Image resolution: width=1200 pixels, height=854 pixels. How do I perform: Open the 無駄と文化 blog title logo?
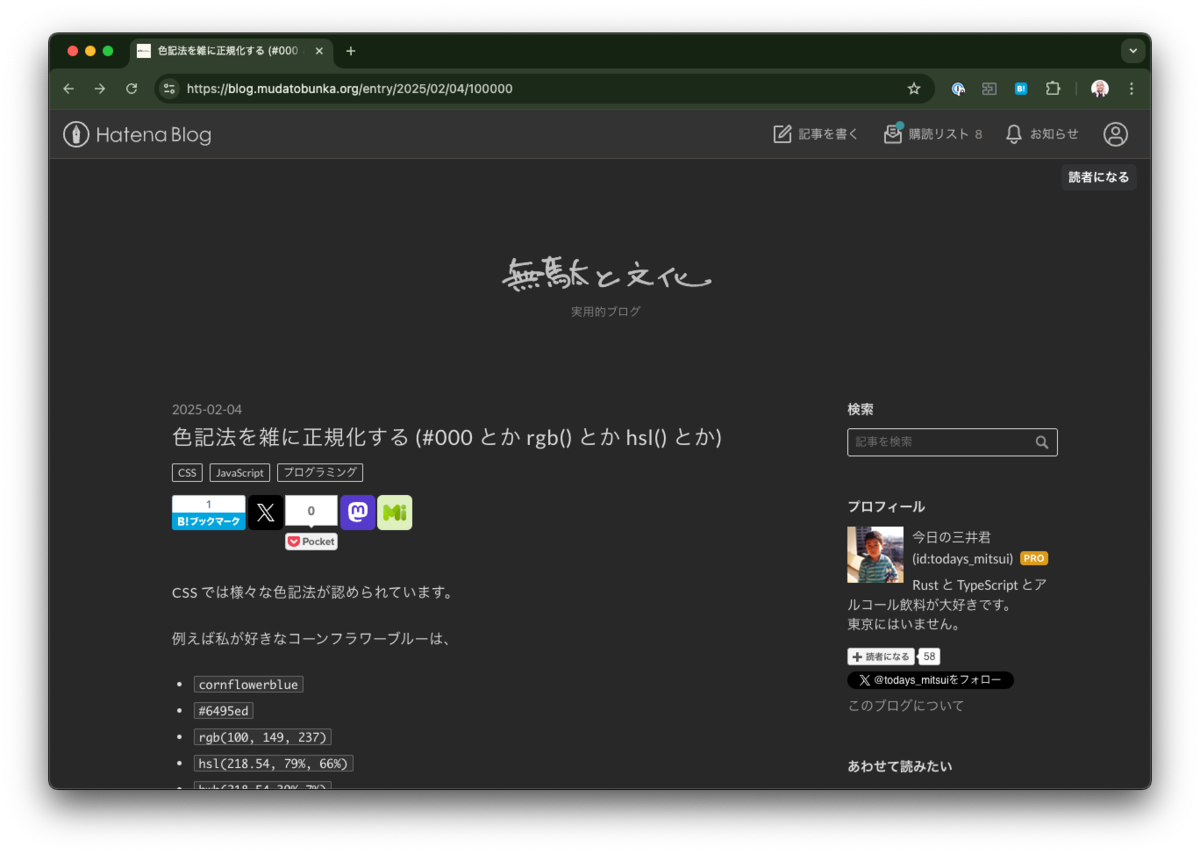pos(606,275)
